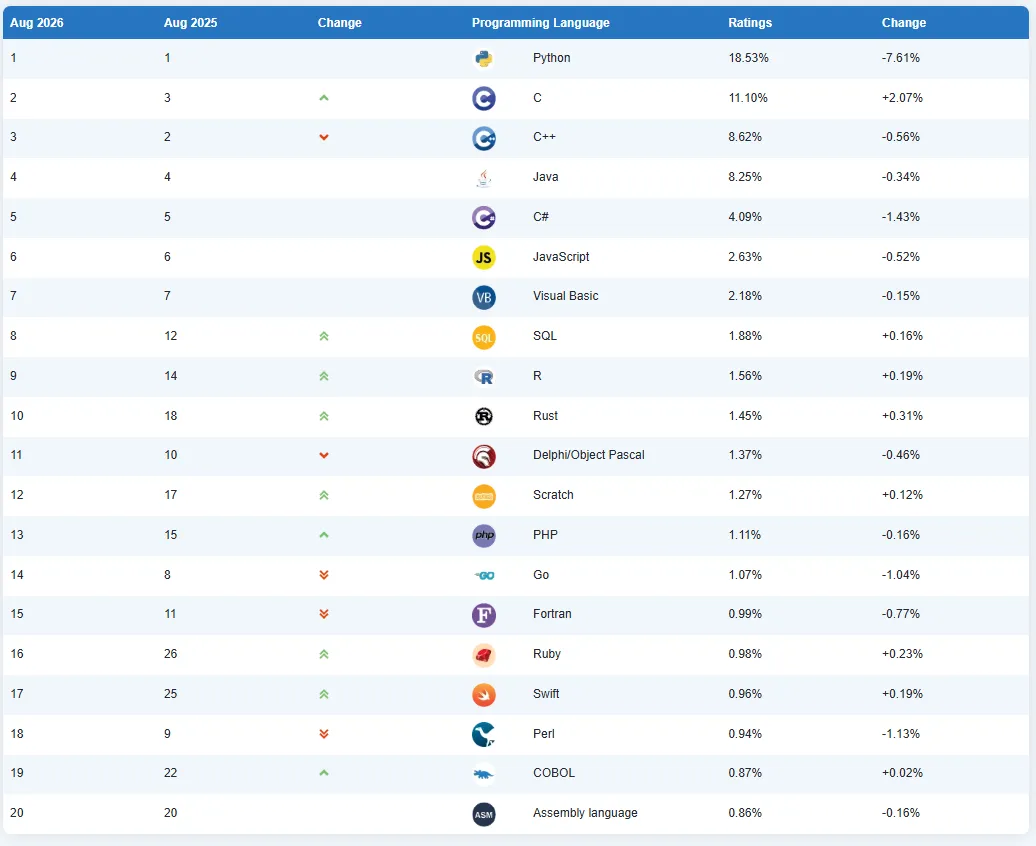Click the Visual Basic VB icon
The image size is (1036, 846).
tap(484, 297)
